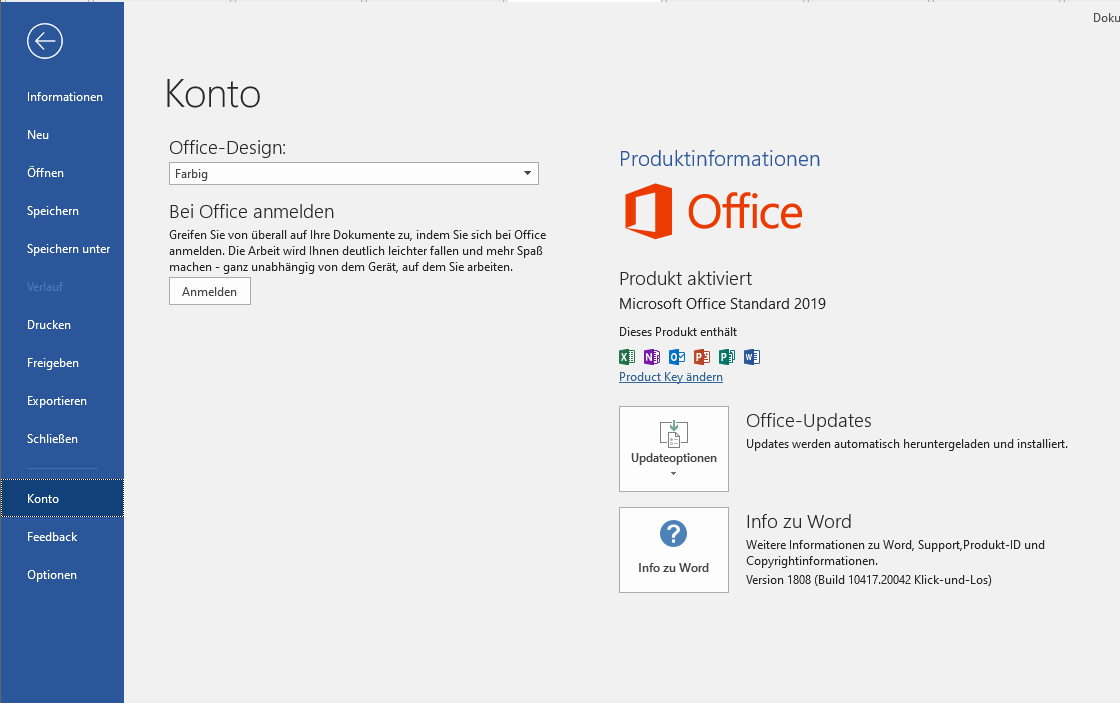This screenshot has width=1120, height=703.
Task: Click the large Office logo
Action: (714, 212)
